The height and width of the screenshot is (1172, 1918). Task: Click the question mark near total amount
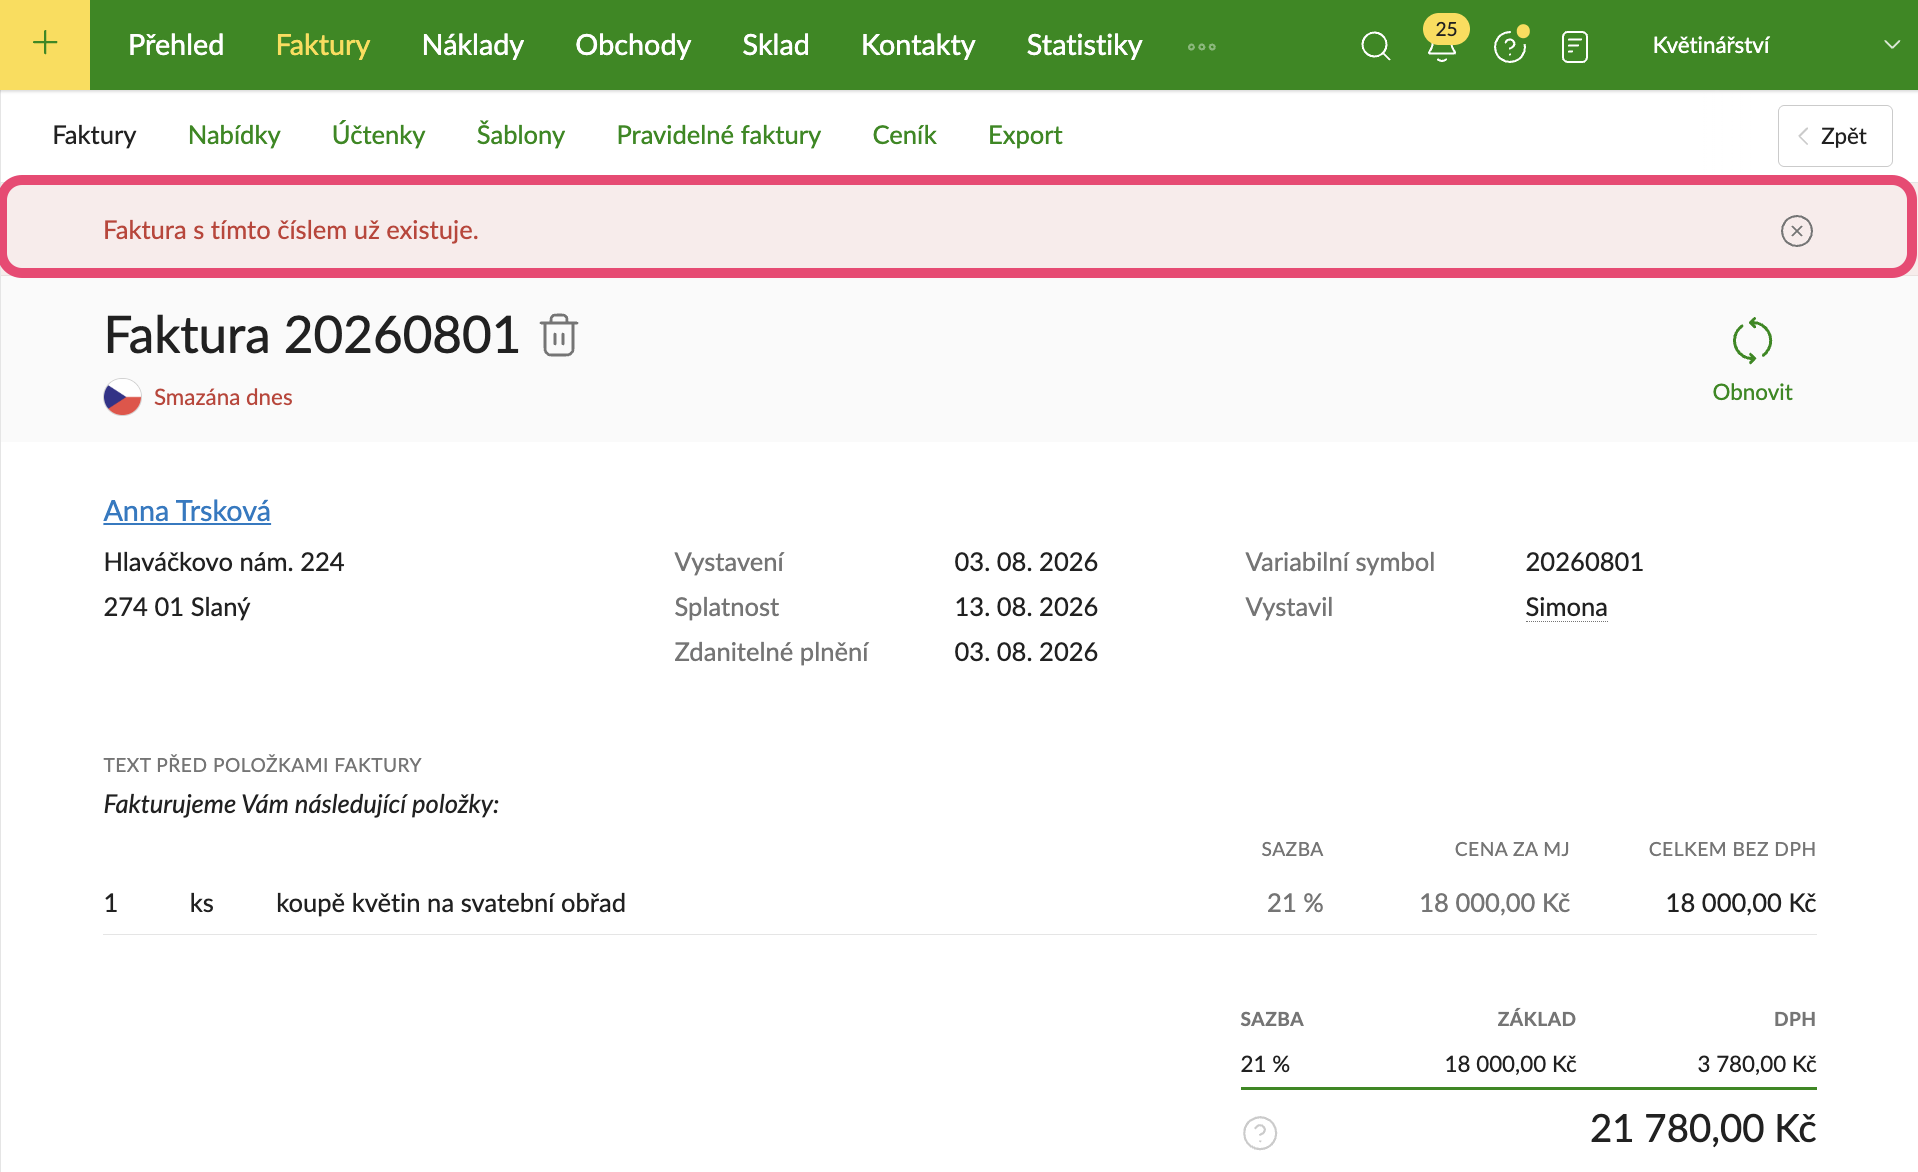pos(1260,1133)
